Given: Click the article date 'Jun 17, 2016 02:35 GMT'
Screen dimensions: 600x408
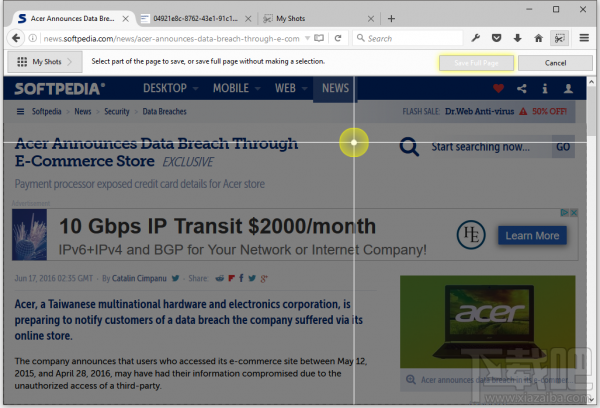Looking at the screenshot, I should (54, 278).
